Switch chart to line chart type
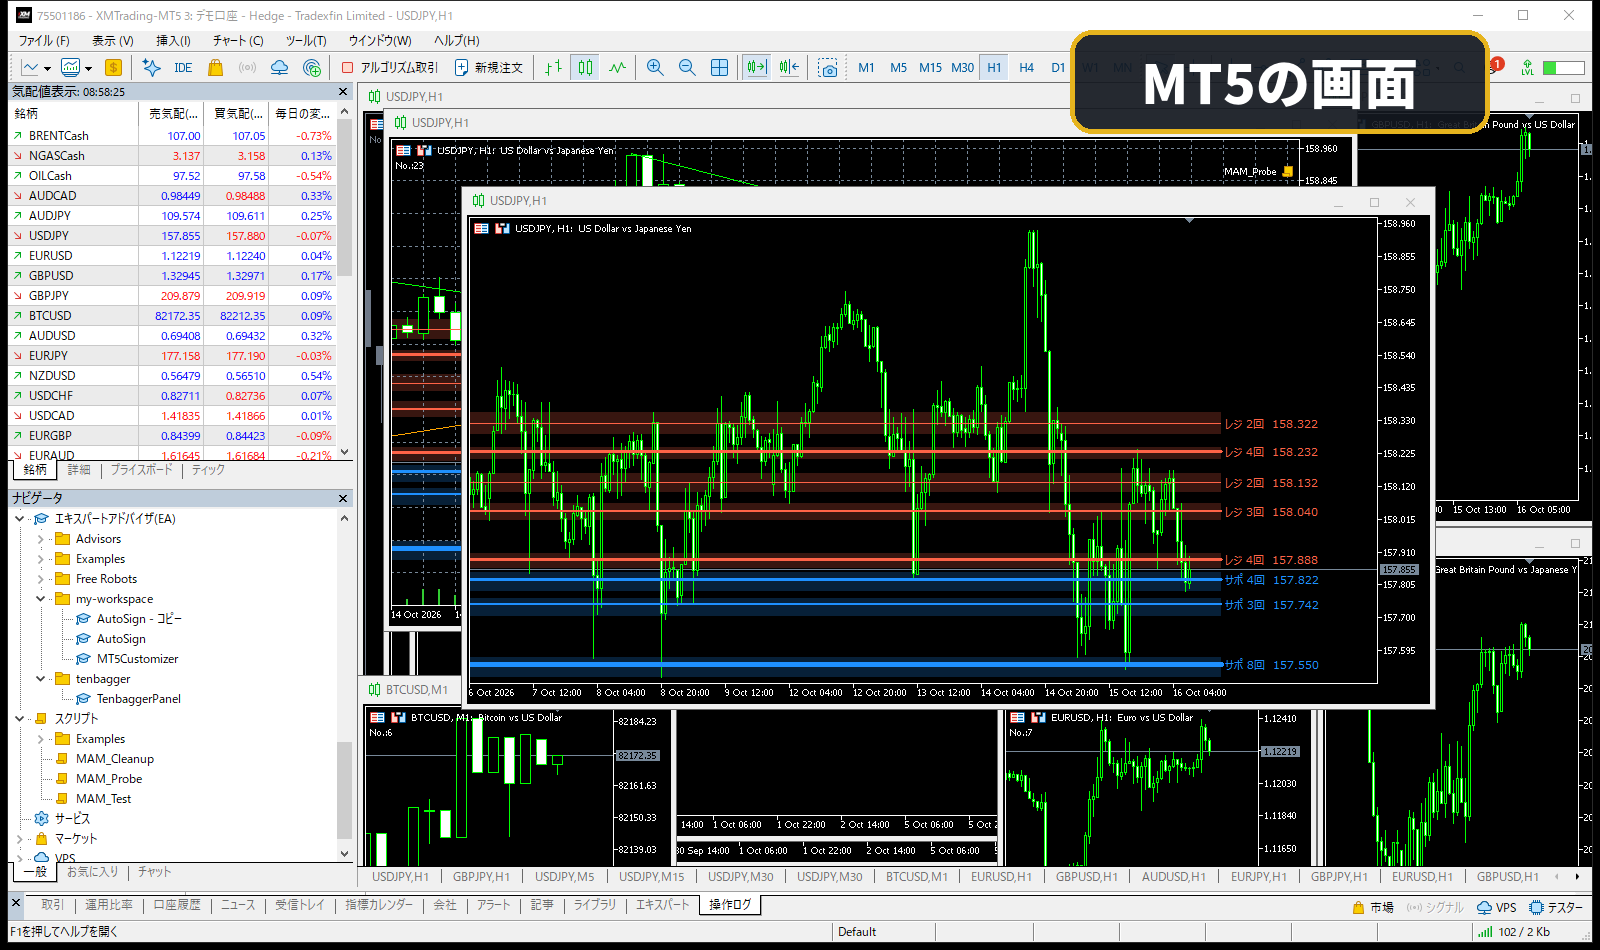 click(x=617, y=68)
